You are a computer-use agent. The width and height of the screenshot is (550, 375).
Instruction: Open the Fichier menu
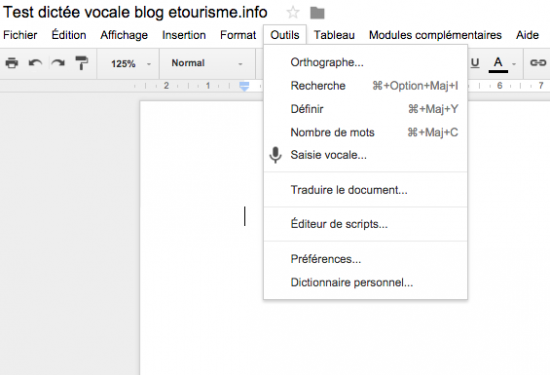tap(20, 35)
